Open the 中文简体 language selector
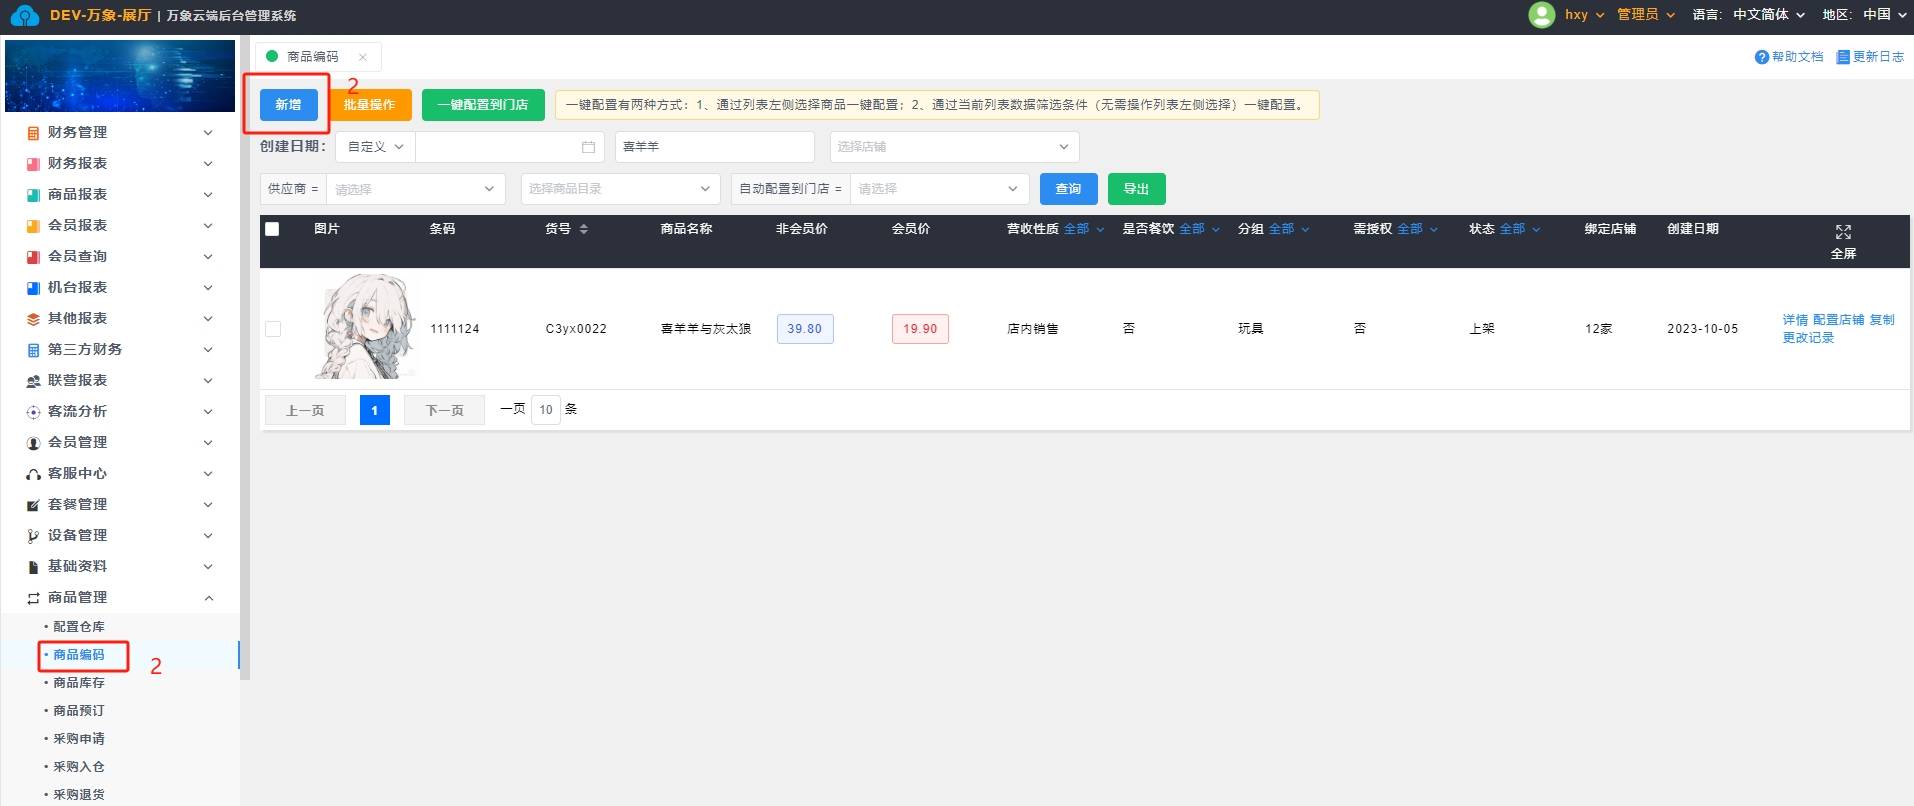Screen dimensions: 1914x806 pos(1769,15)
